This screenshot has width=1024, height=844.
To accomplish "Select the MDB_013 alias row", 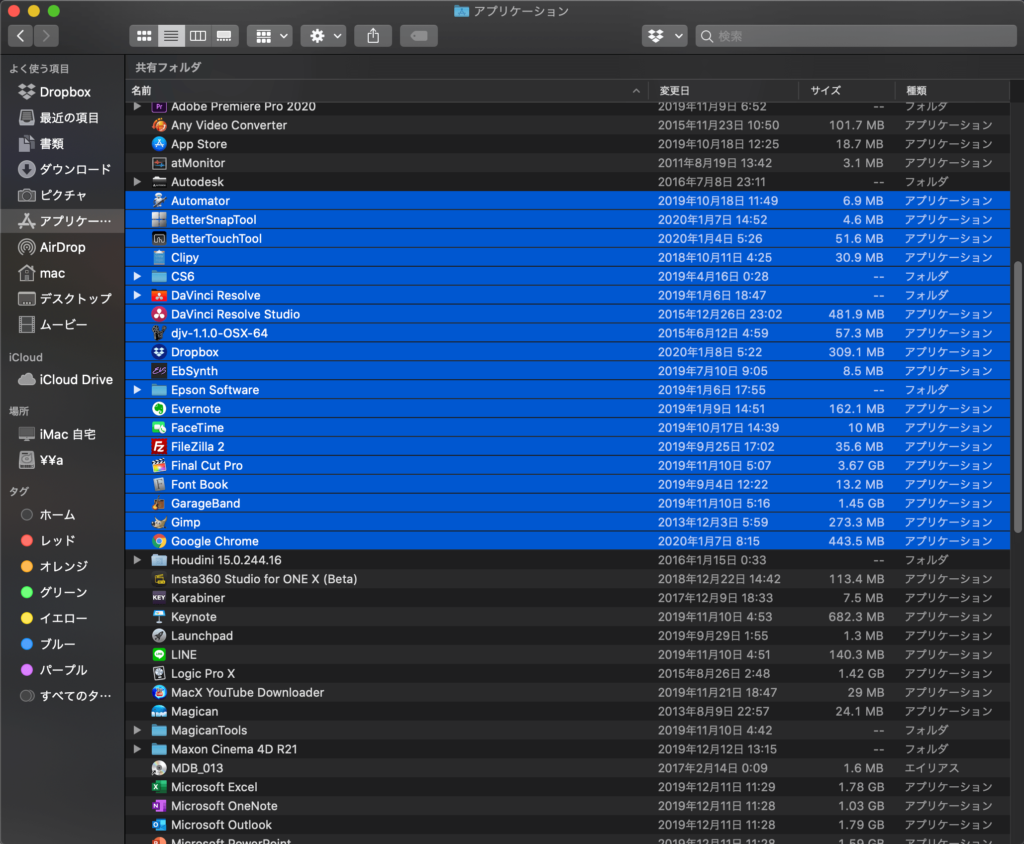I will (x=568, y=768).
